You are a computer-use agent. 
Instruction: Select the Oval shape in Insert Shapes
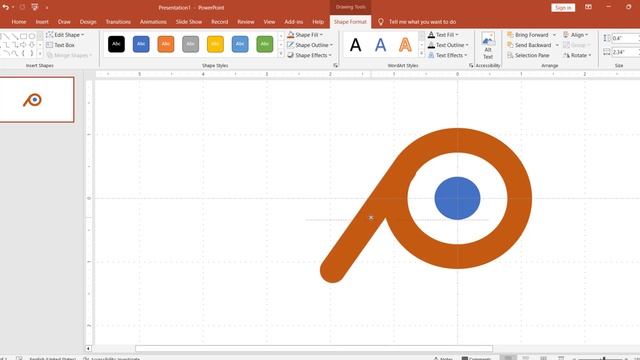[x=32, y=37]
